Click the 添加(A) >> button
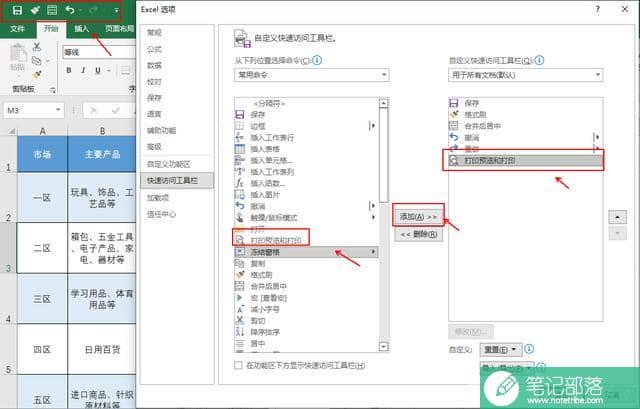The image size is (640, 409). 418,216
